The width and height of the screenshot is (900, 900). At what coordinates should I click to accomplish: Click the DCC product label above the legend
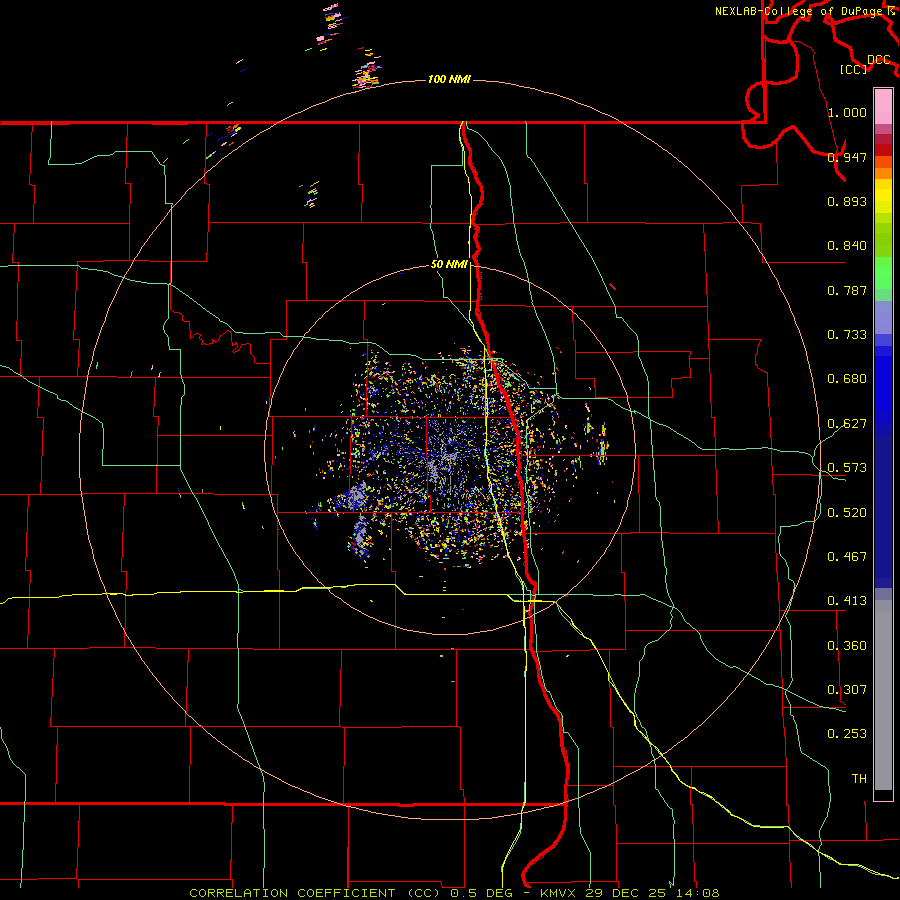click(x=878, y=60)
